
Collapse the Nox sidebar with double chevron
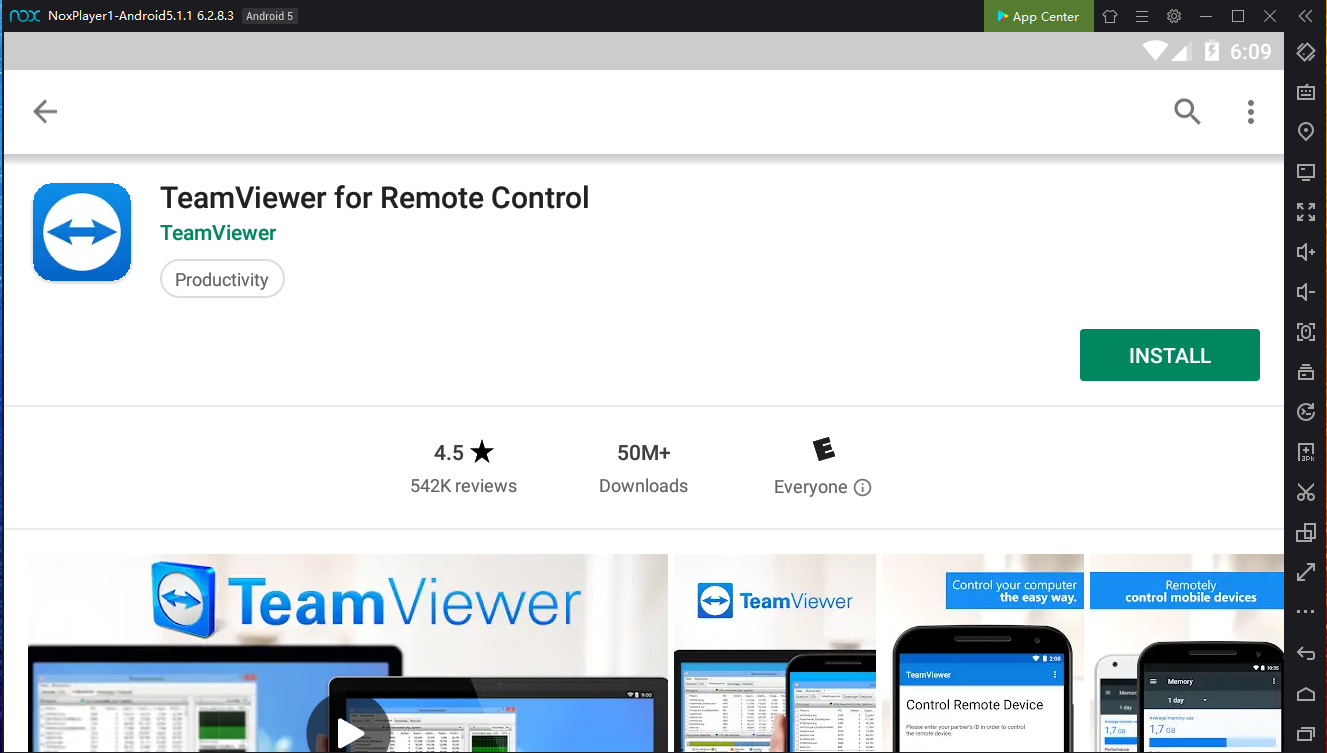click(x=1304, y=16)
